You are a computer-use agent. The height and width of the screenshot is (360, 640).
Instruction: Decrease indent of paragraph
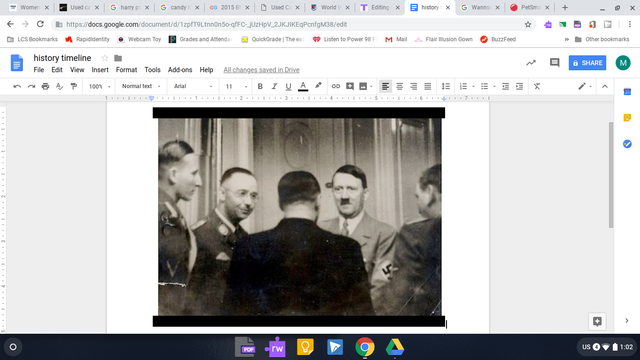point(505,86)
